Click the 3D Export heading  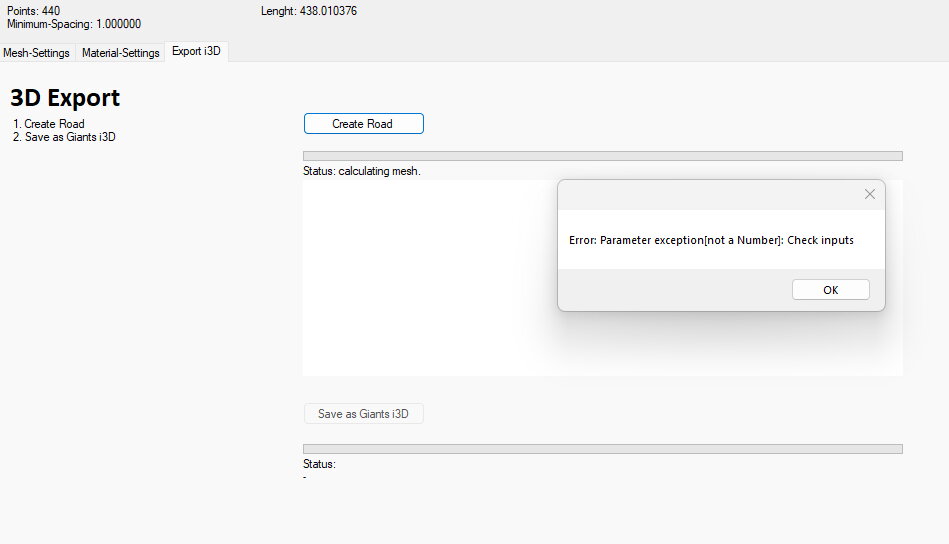[x=65, y=98]
